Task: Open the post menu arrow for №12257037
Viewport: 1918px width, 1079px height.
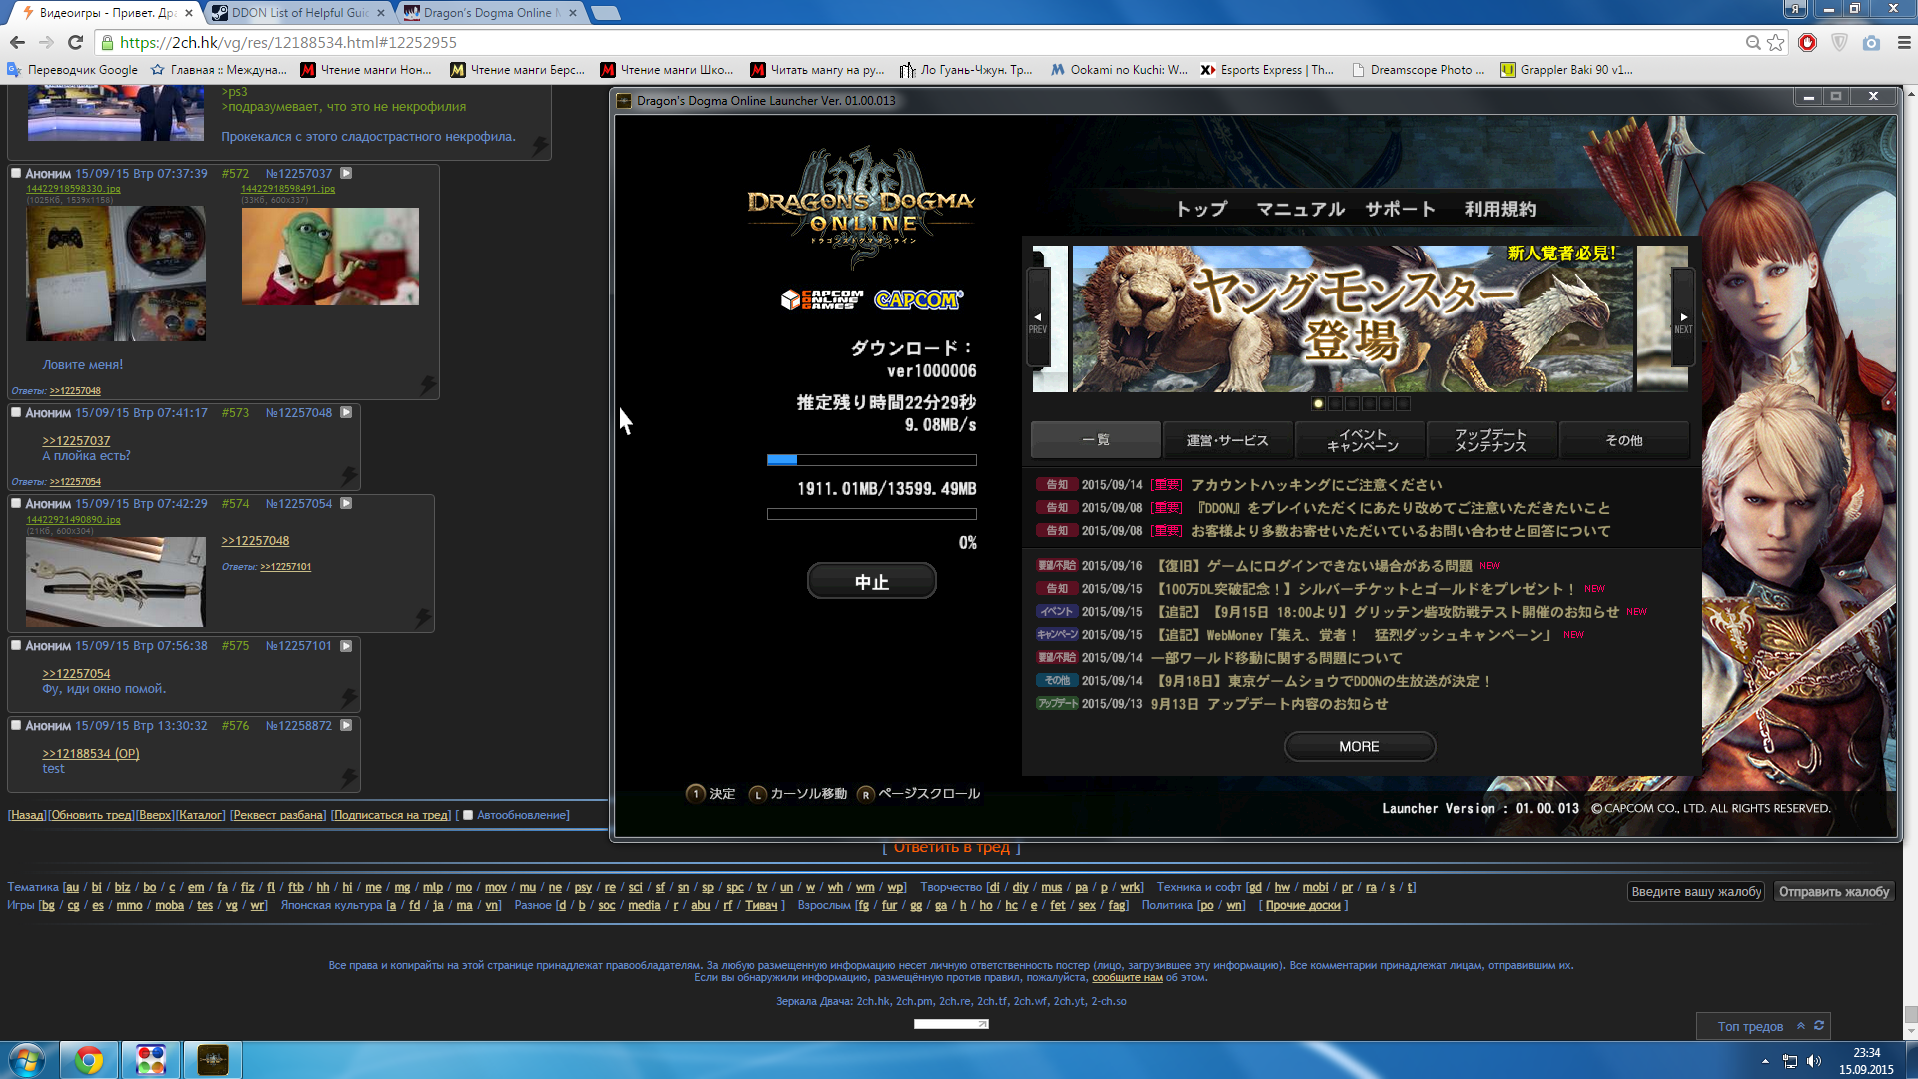Action: [x=346, y=173]
